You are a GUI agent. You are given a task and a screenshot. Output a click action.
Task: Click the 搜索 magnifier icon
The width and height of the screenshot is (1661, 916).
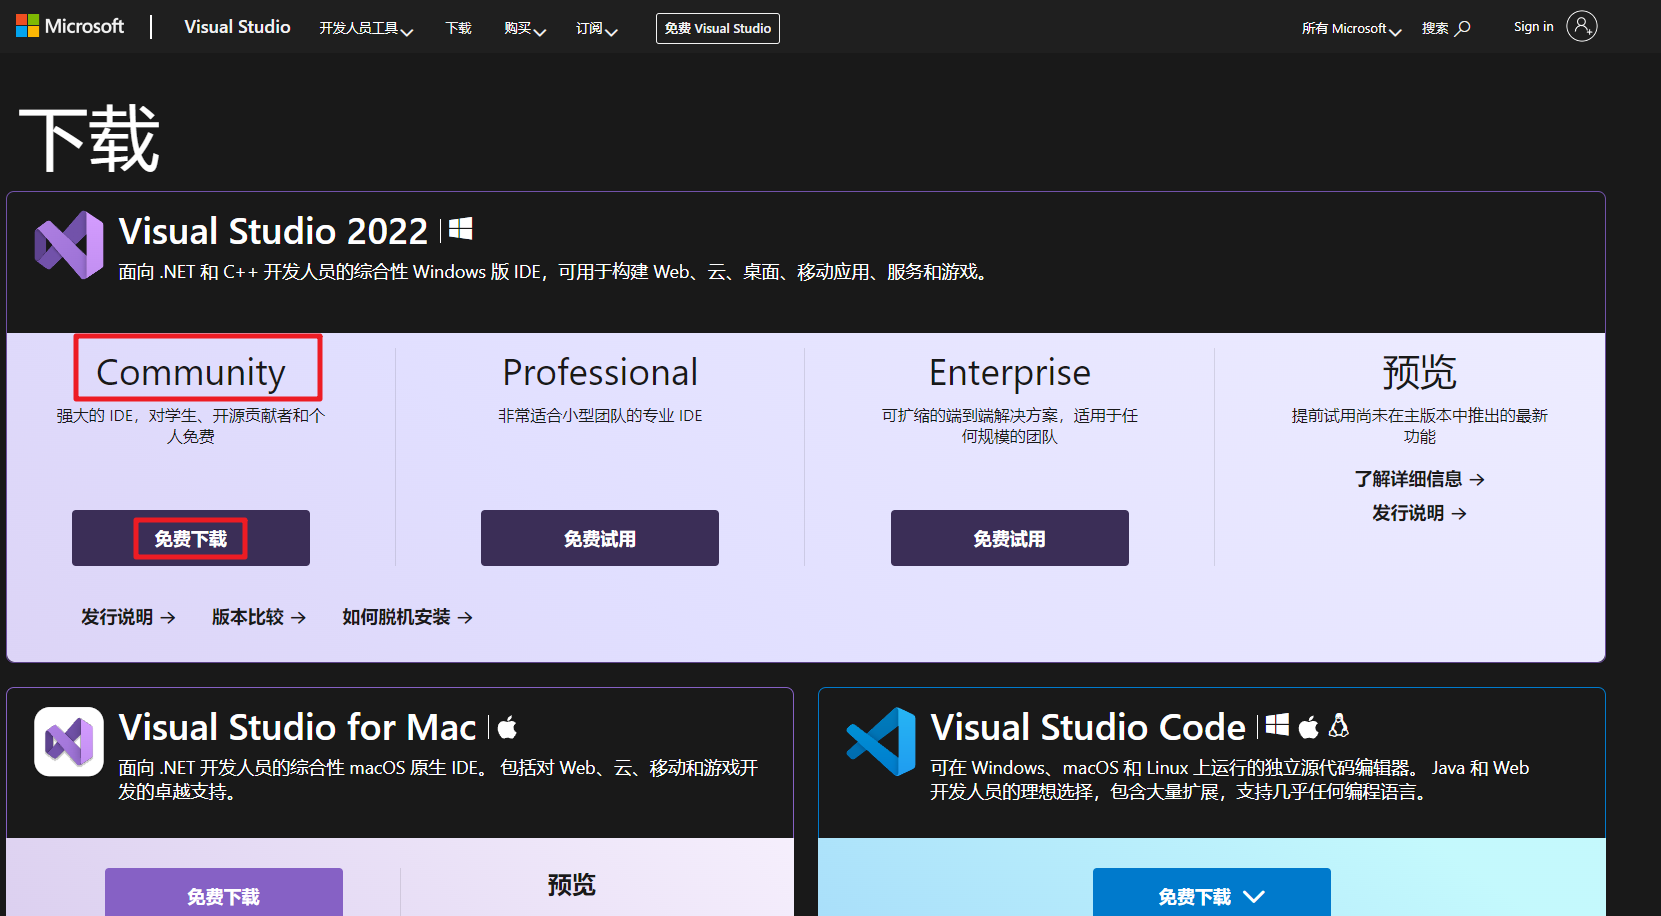pos(1463,28)
